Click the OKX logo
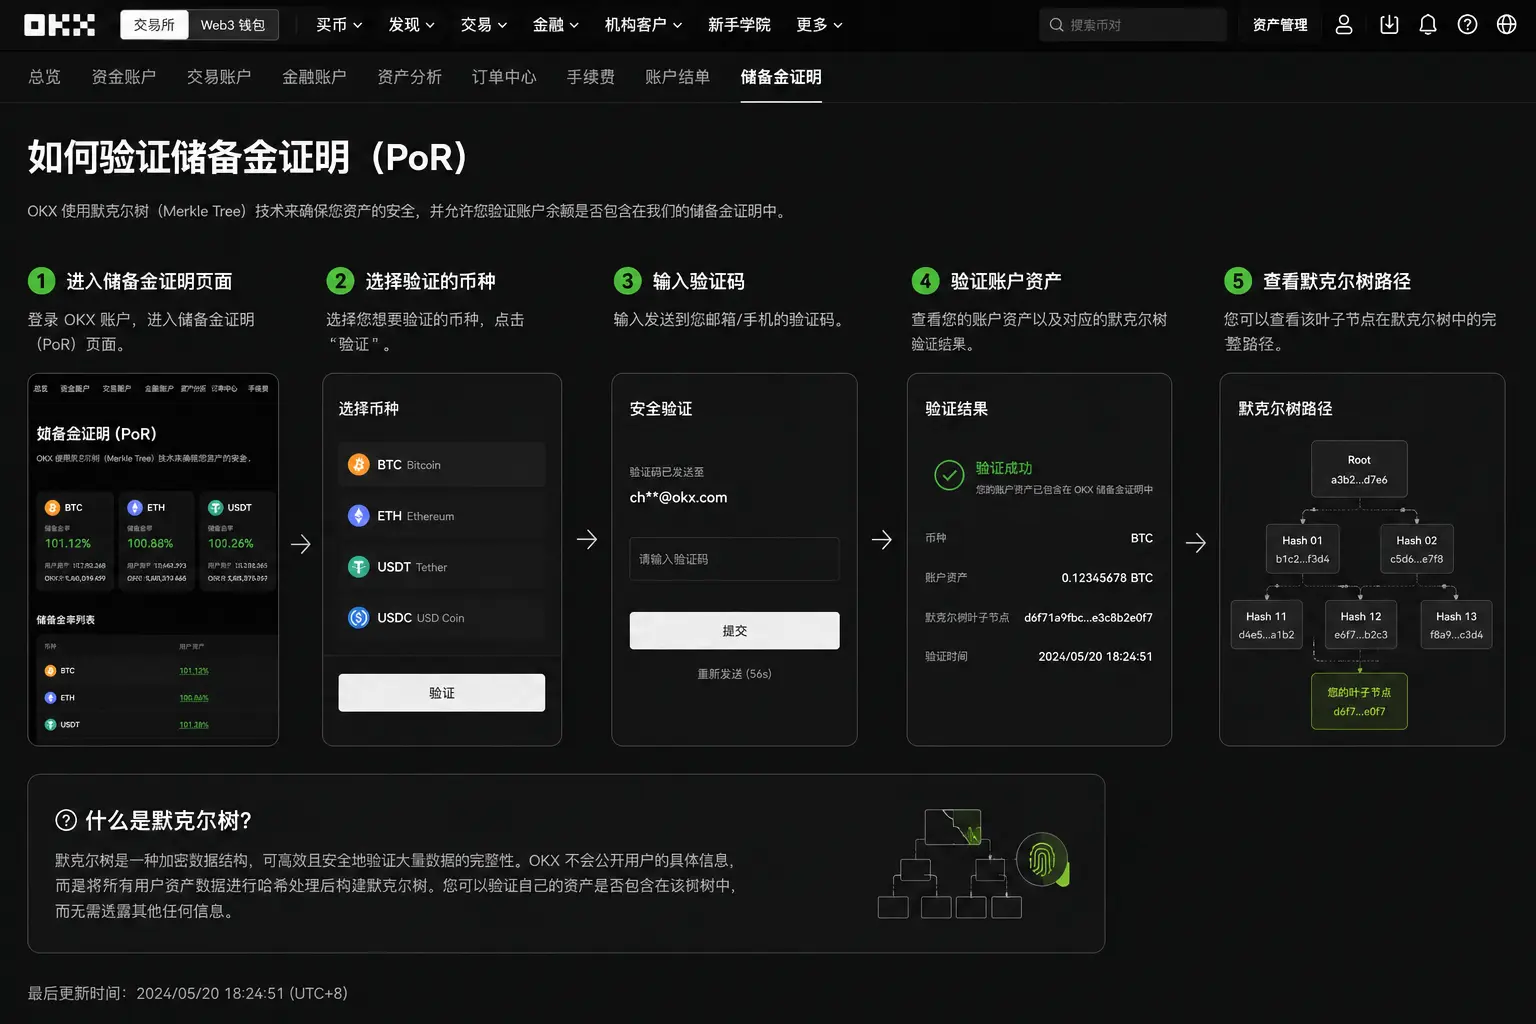Viewport: 1536px width, 1024px height. pos(60,25)
